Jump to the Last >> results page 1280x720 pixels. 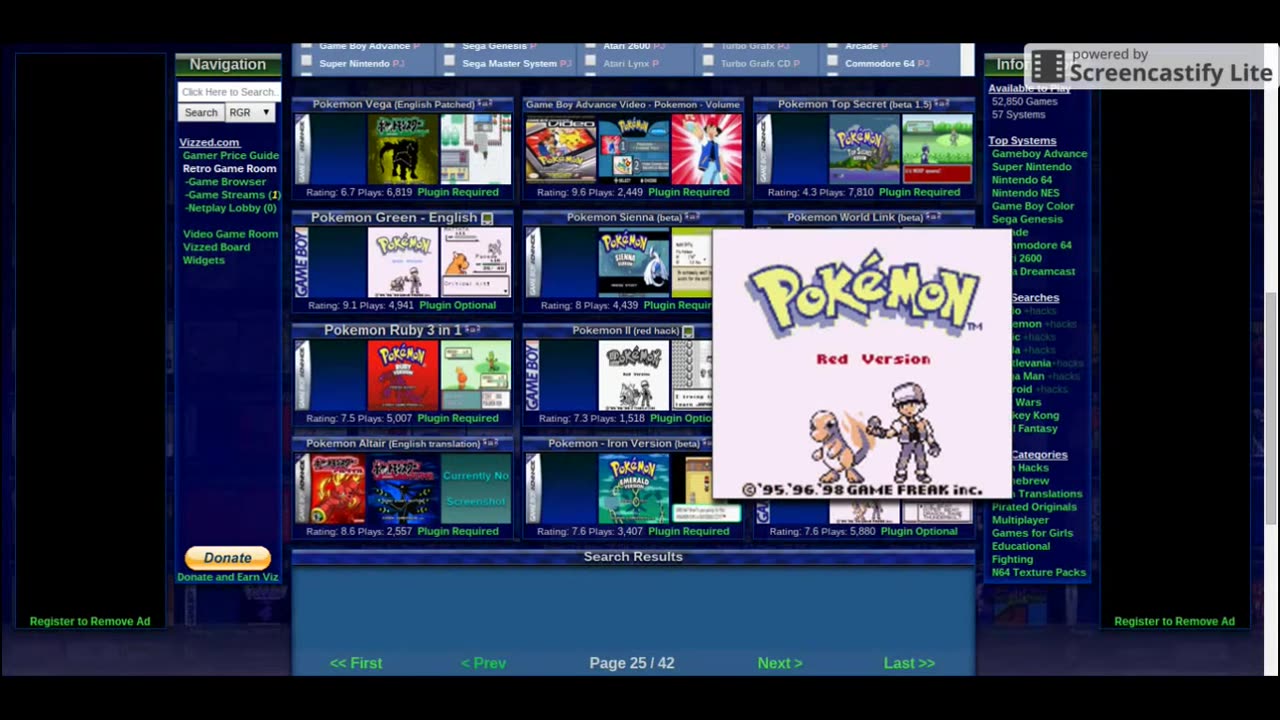(909, 663)
